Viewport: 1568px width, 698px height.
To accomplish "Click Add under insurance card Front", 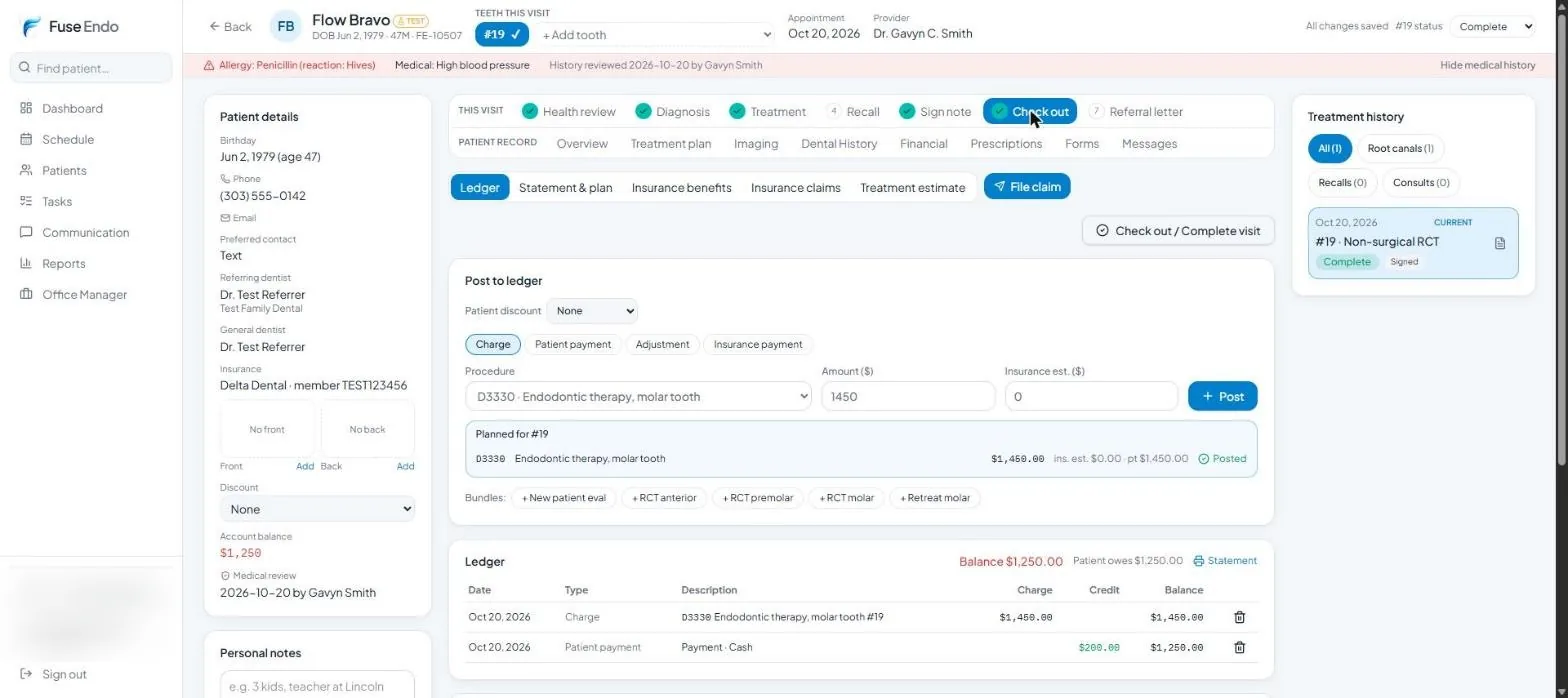I will tap(305, 466).
